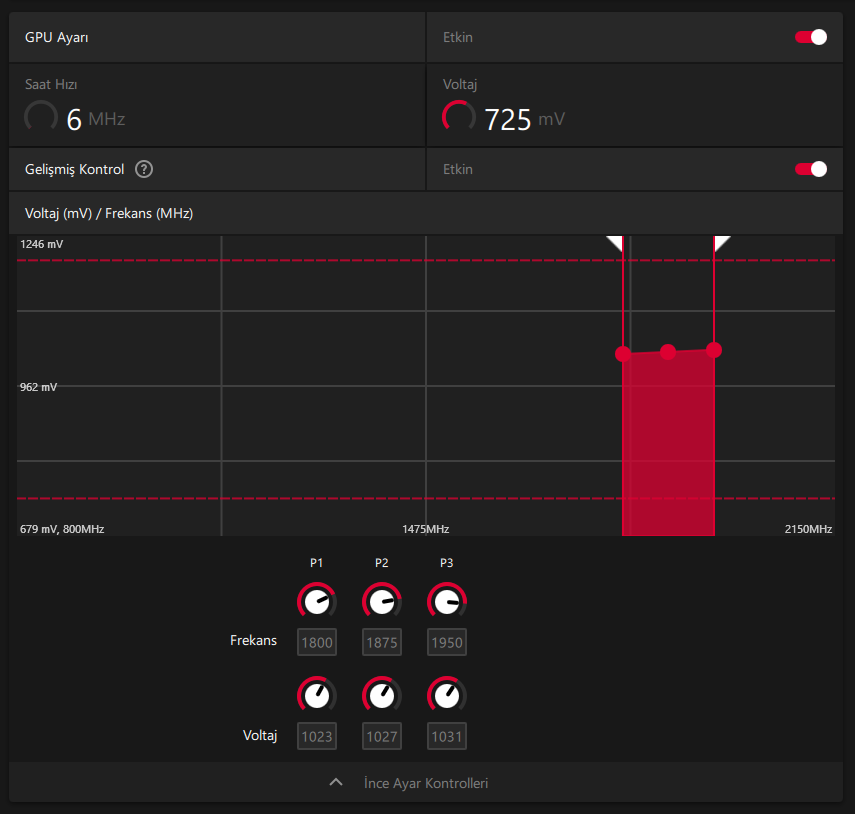This screenshot has width=855, height=814.
Task: Click the P1 Frekans dial
Action: pos(317,602)
